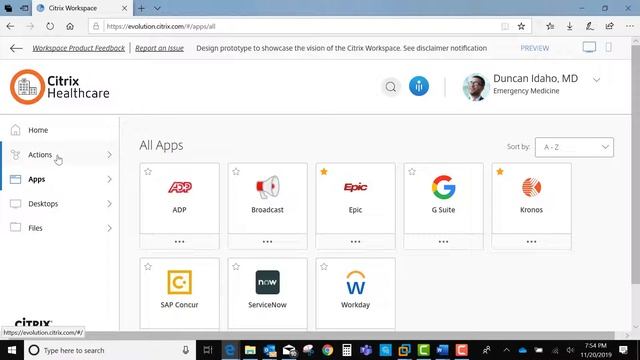Unfavorite the Epic app star
Screen dimensions: 640x360
(x=324, y=172)
